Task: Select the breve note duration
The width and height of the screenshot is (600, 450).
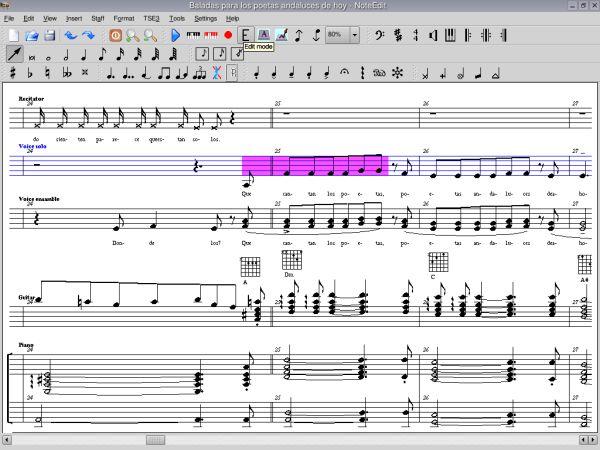Action: tap(32, 58)
